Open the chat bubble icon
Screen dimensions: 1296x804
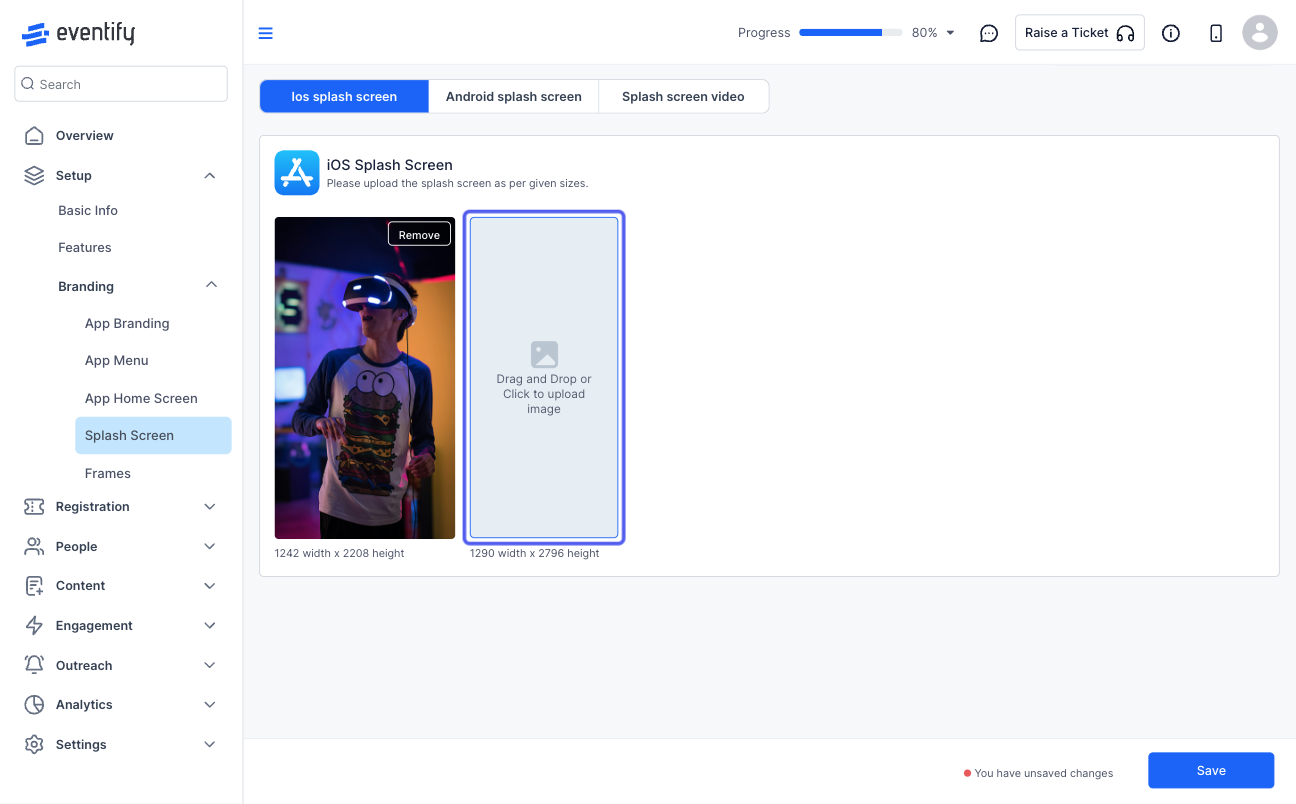(x=989, y=33)
